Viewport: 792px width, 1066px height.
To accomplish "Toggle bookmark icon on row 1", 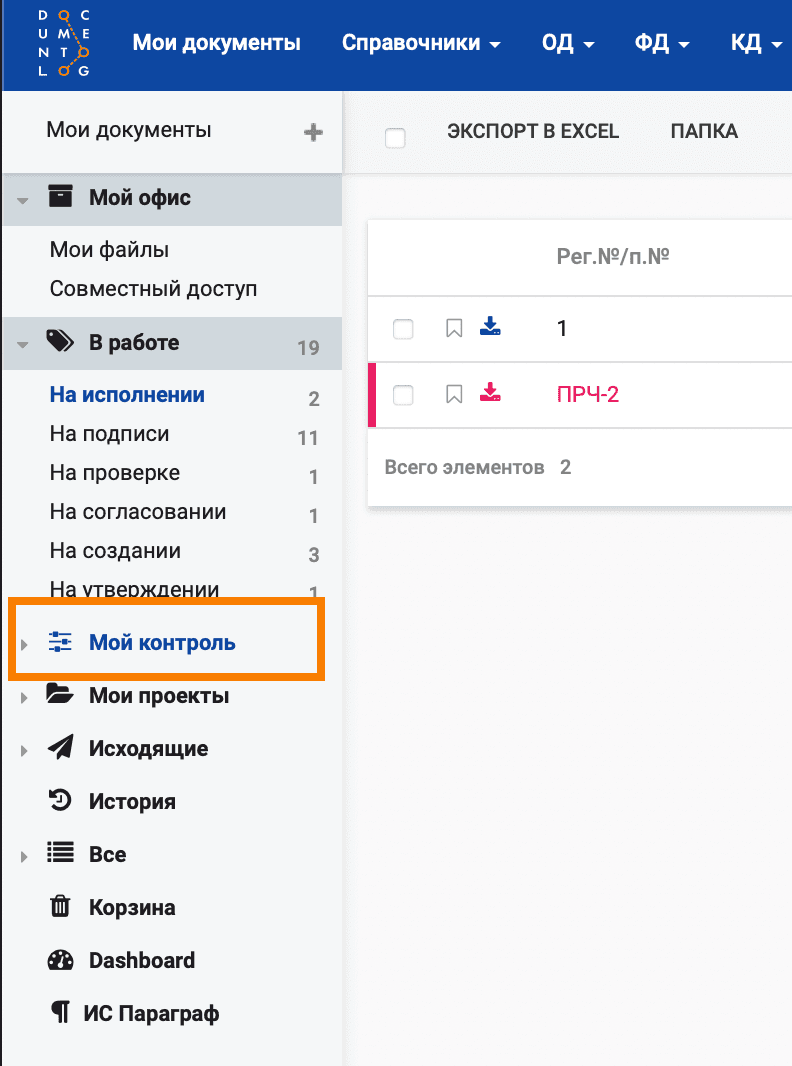I will [x=454, y=328].
